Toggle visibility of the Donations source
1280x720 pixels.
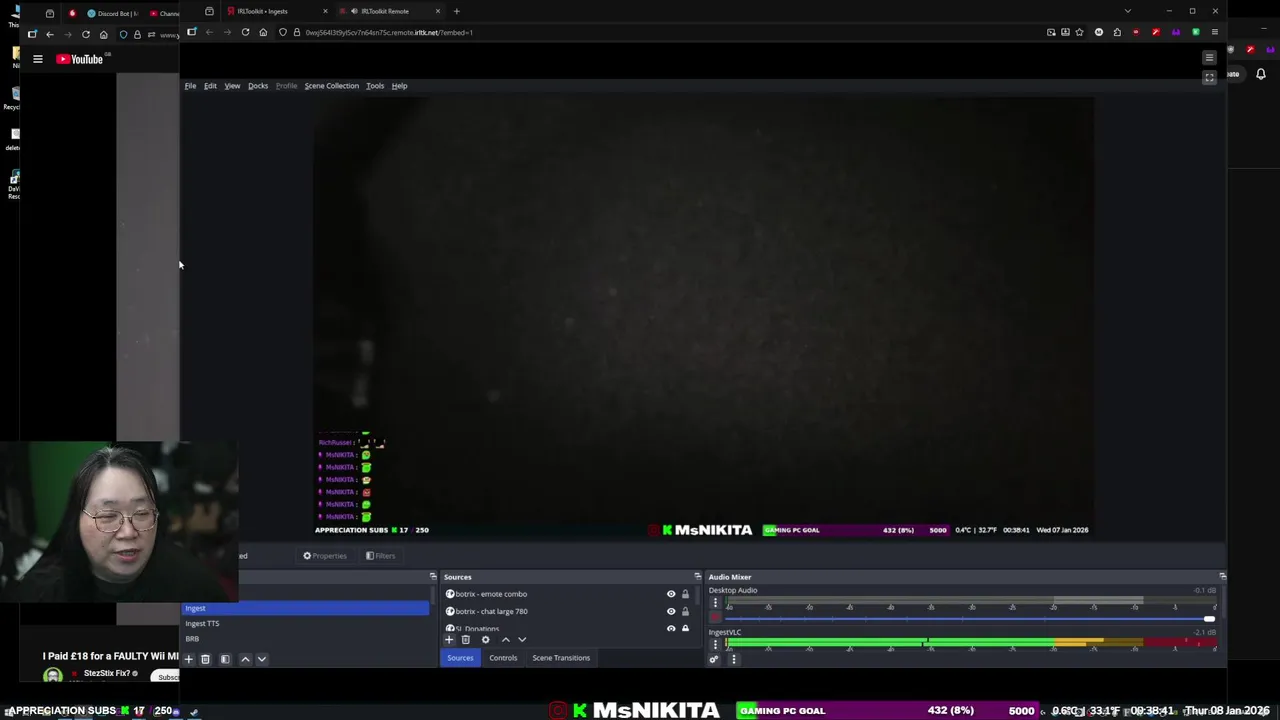pos(671,628)
